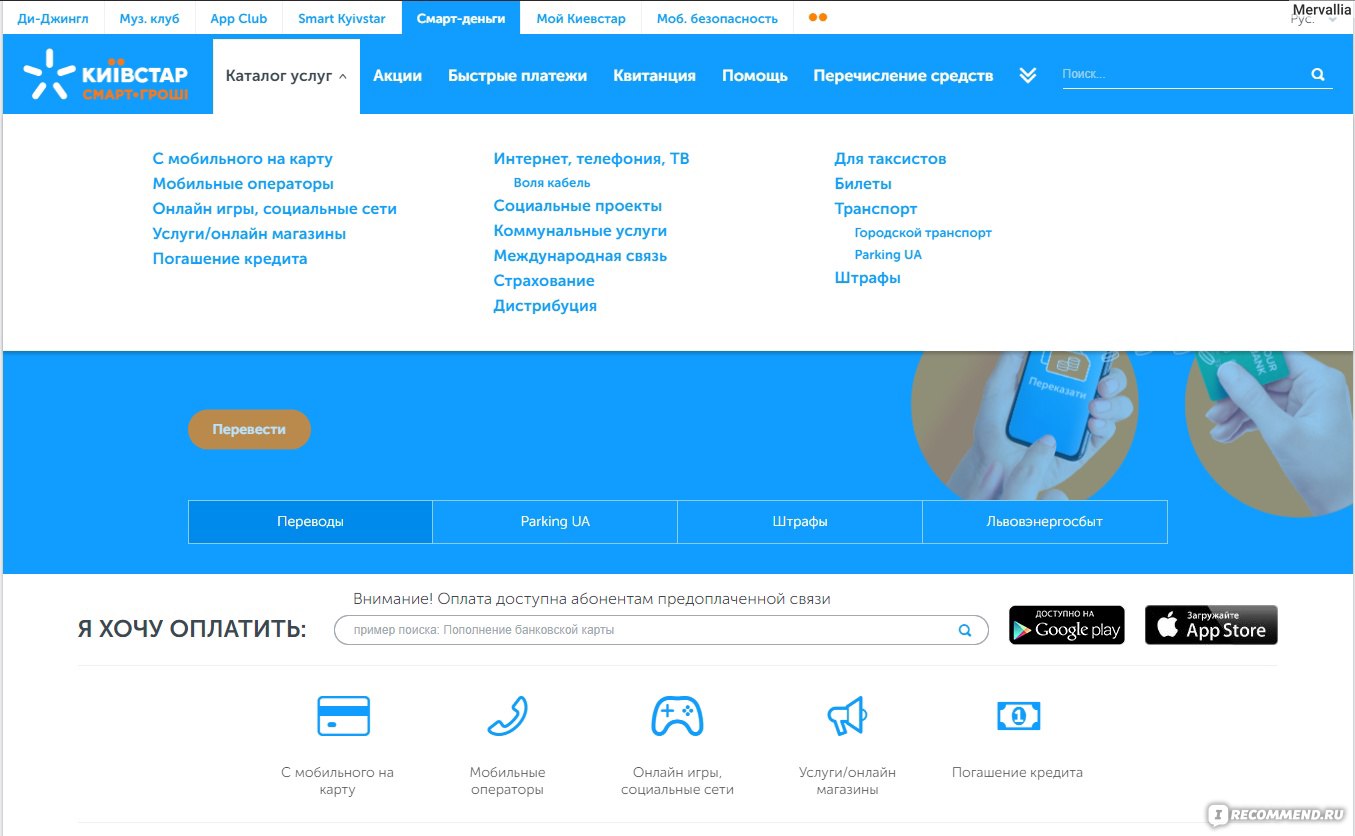
Task: Open Перечисление средств menu item
Action: point(903,75)
